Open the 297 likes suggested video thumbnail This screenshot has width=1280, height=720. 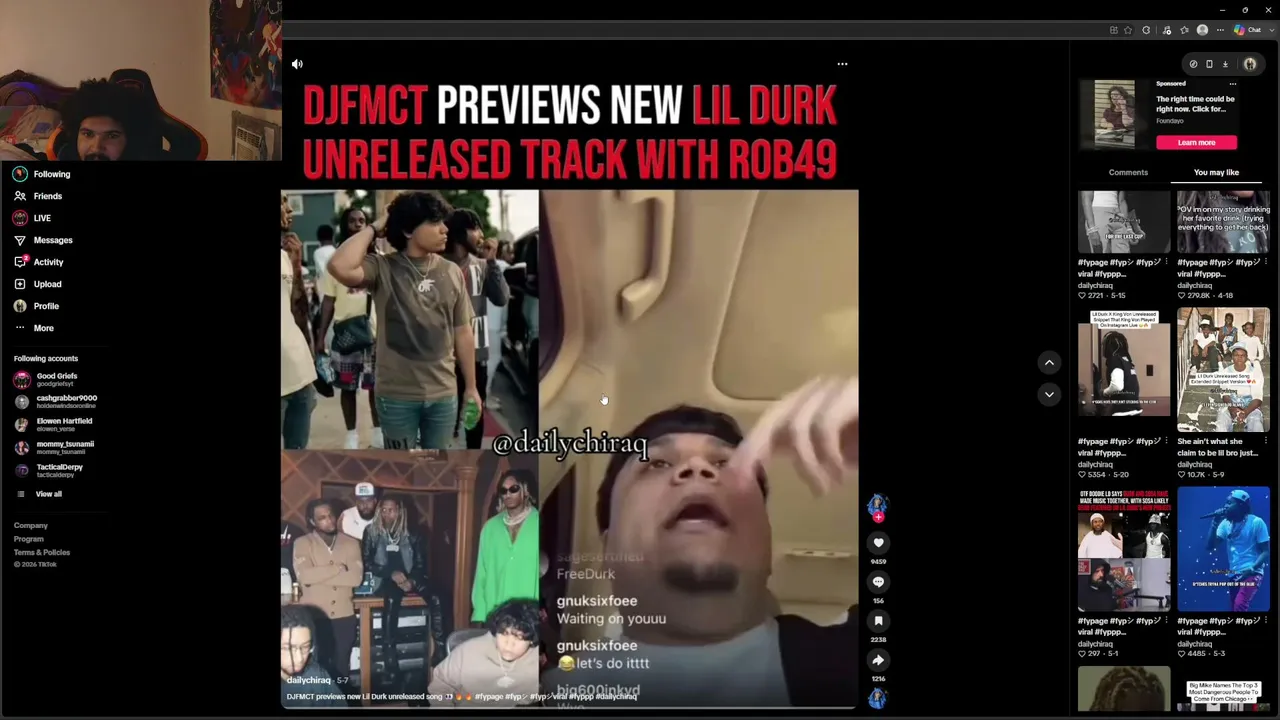pos(1124,550)
